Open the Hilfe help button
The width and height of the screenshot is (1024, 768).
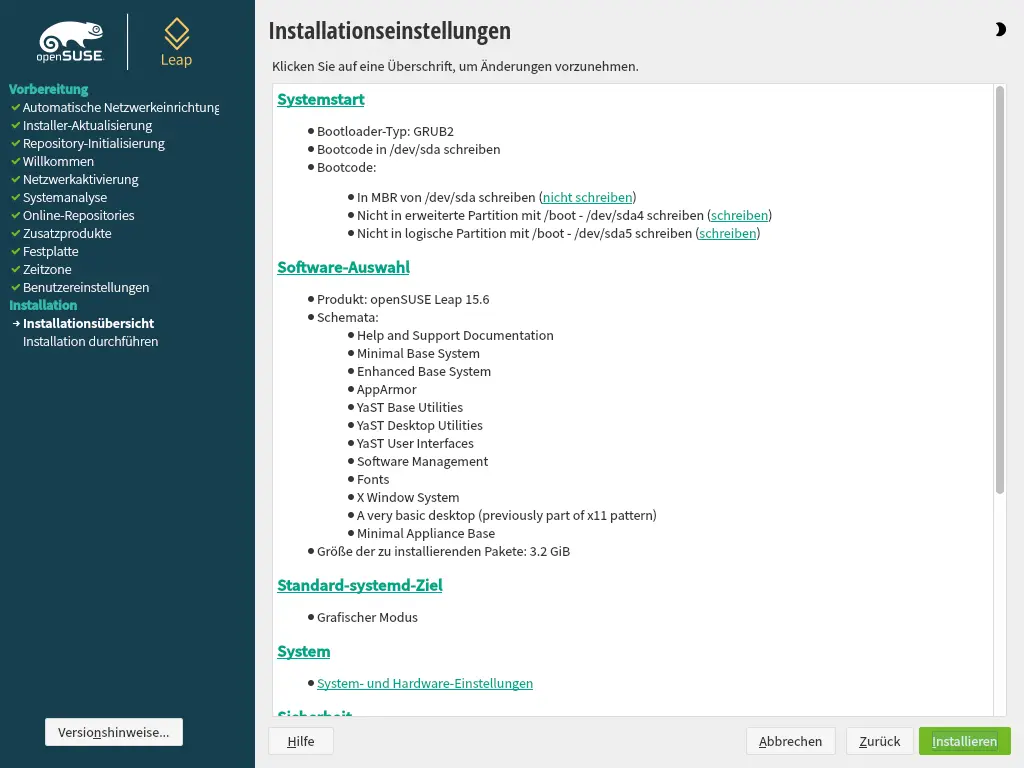[x=300, y=741]
